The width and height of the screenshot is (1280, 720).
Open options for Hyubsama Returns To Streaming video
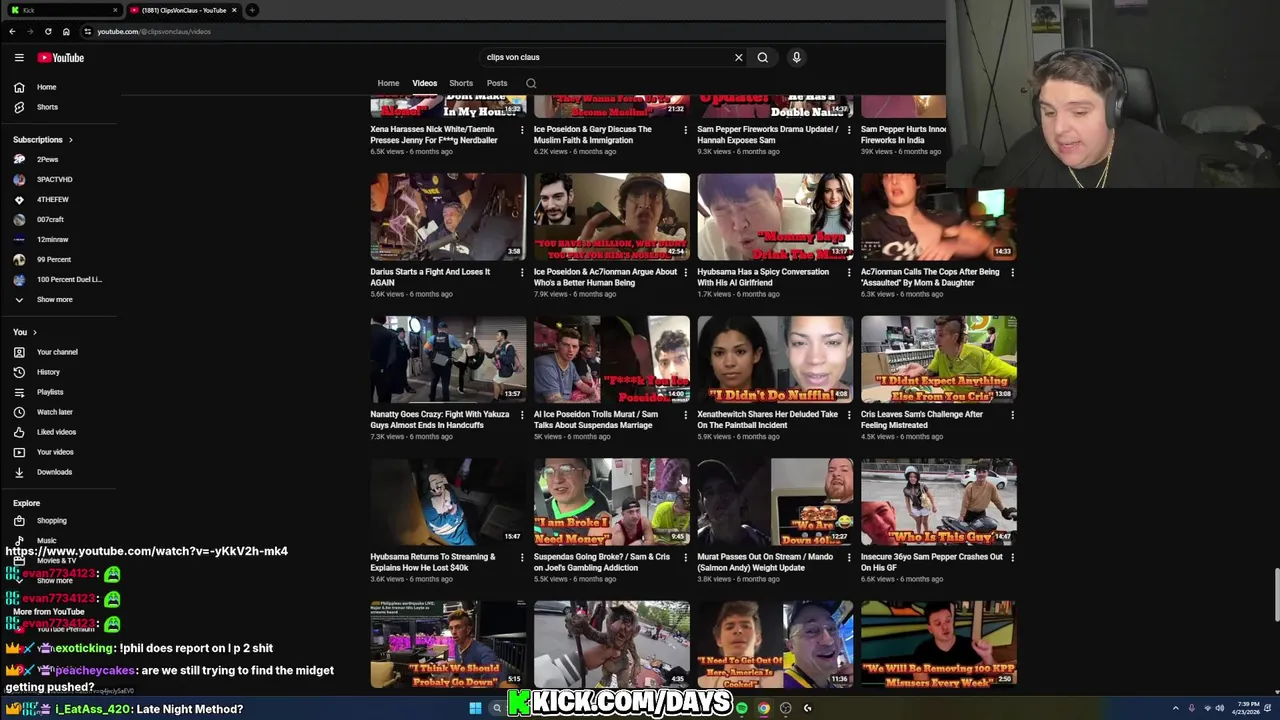click(x=522, y=557)
